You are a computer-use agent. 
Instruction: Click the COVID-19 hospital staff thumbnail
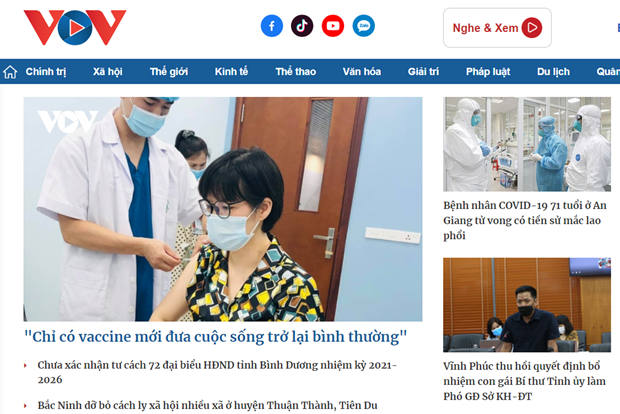coord(527,144)
